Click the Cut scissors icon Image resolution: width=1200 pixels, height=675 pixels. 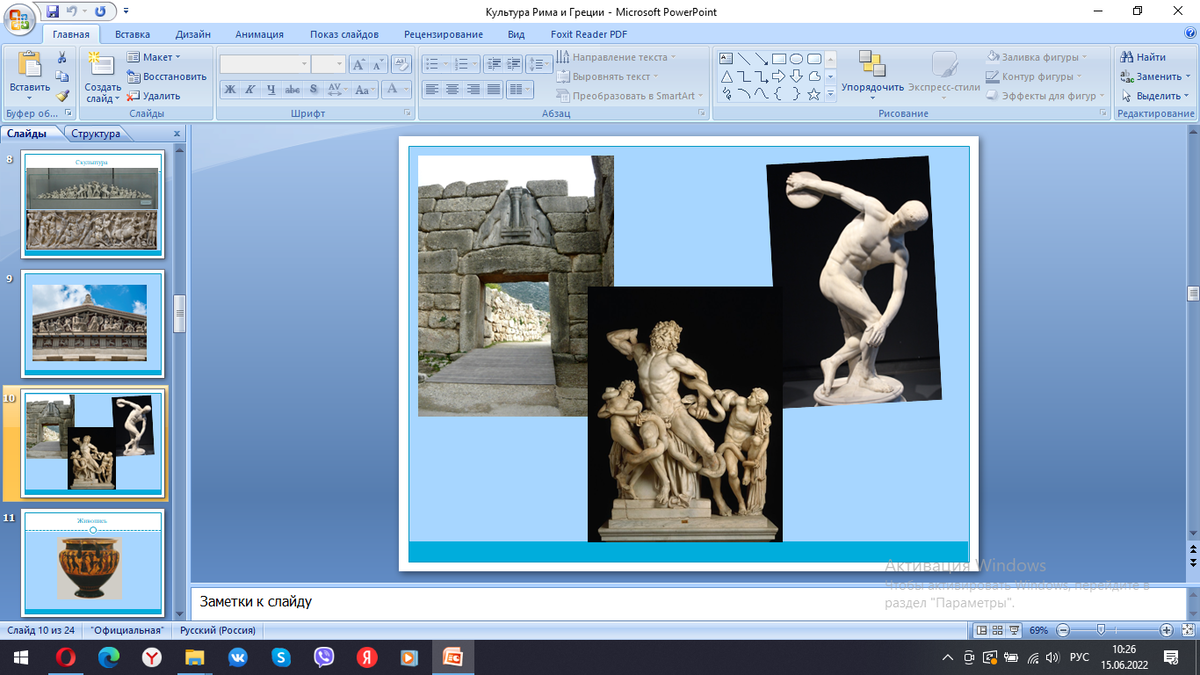[62, 58]
